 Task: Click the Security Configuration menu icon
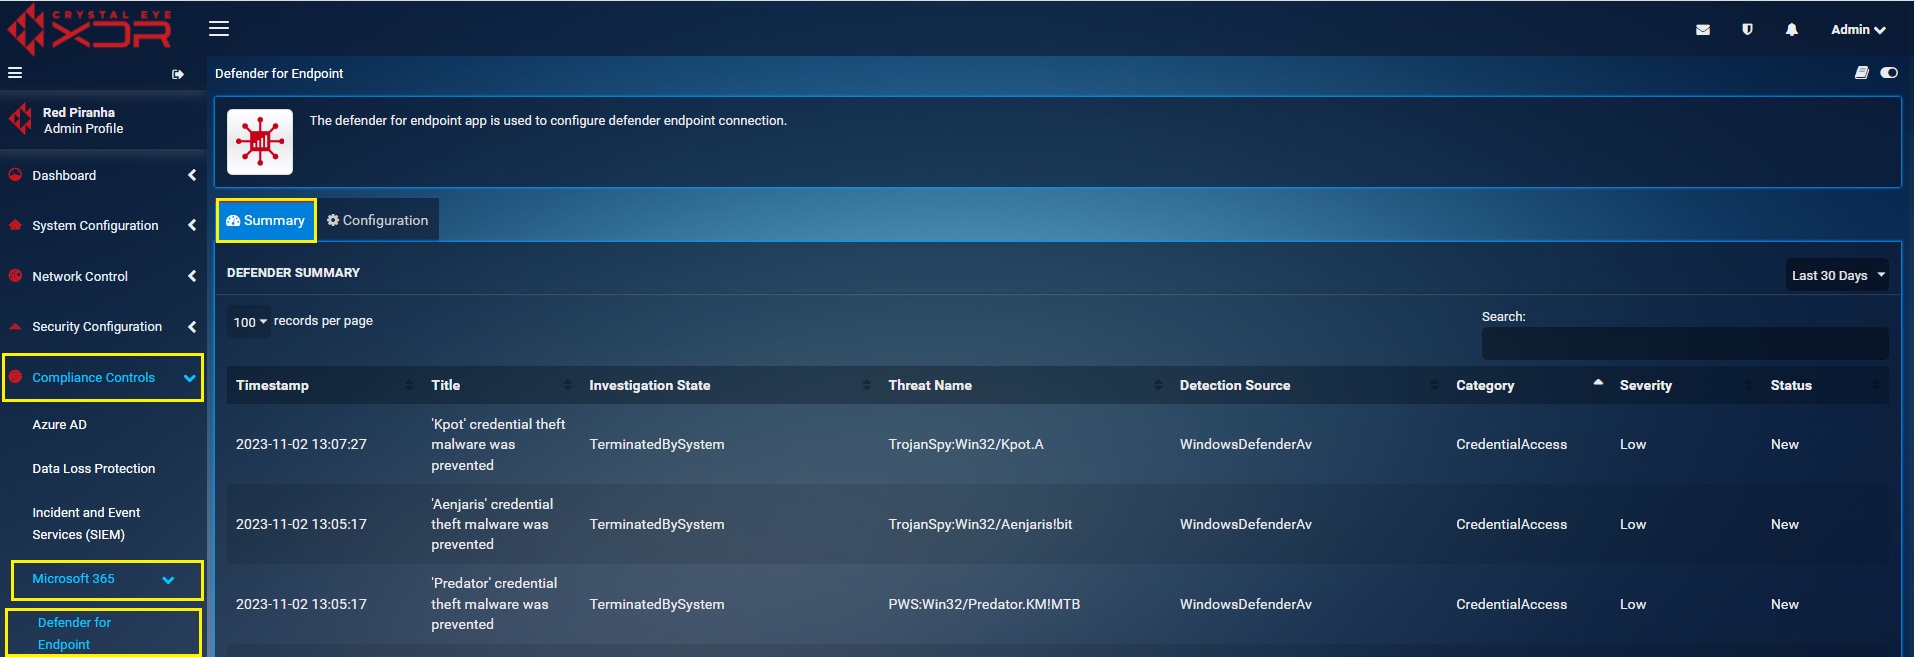pos(15,326)
